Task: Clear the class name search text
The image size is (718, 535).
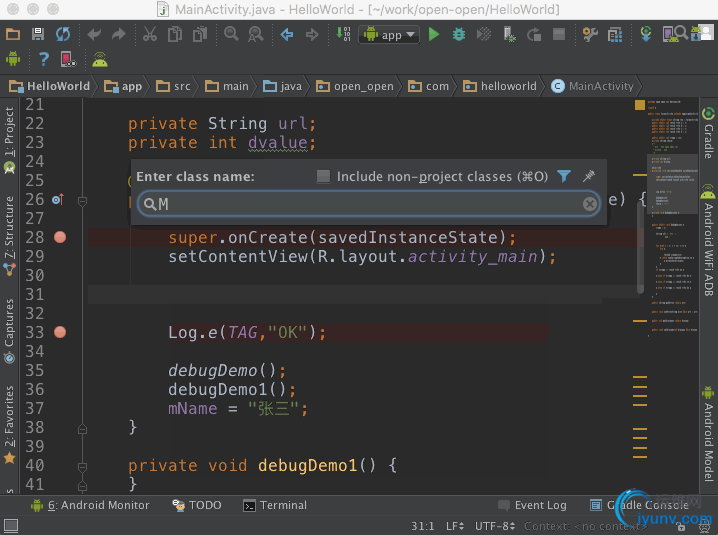Action: [x=590, y=204]
